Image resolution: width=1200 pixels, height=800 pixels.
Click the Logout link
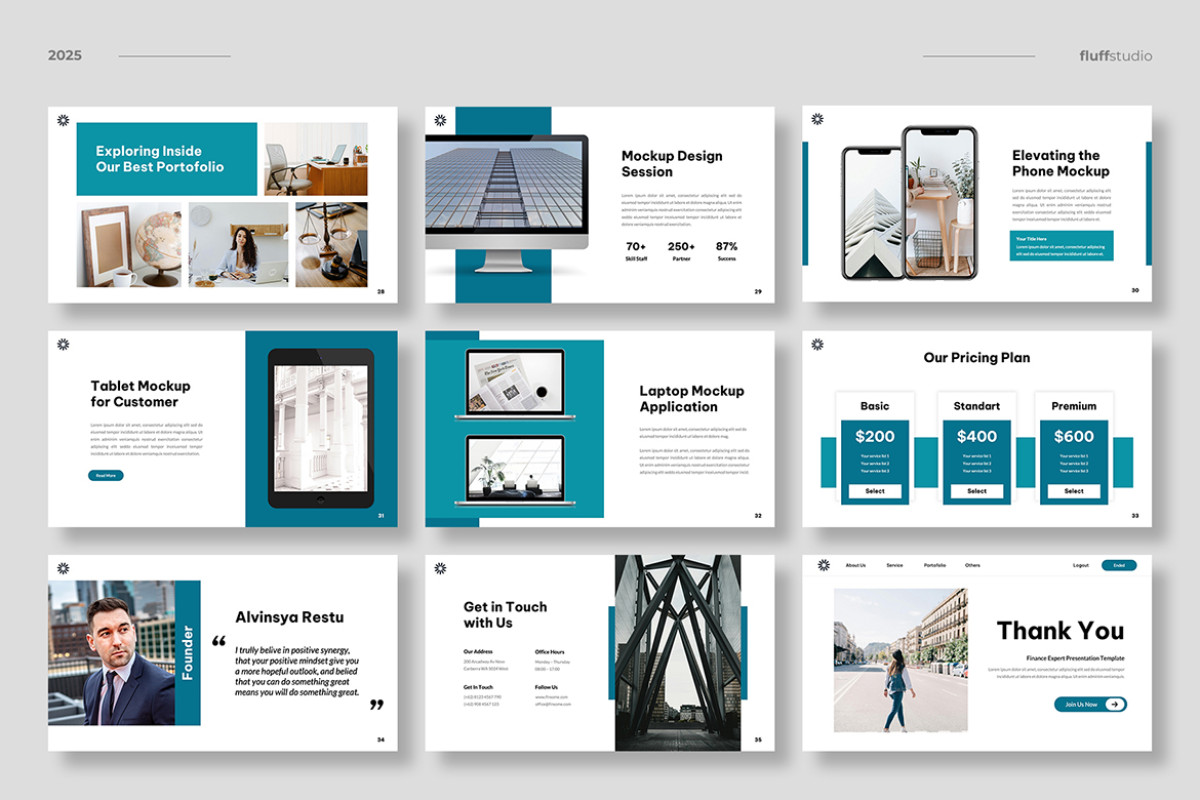(1081, 565)
